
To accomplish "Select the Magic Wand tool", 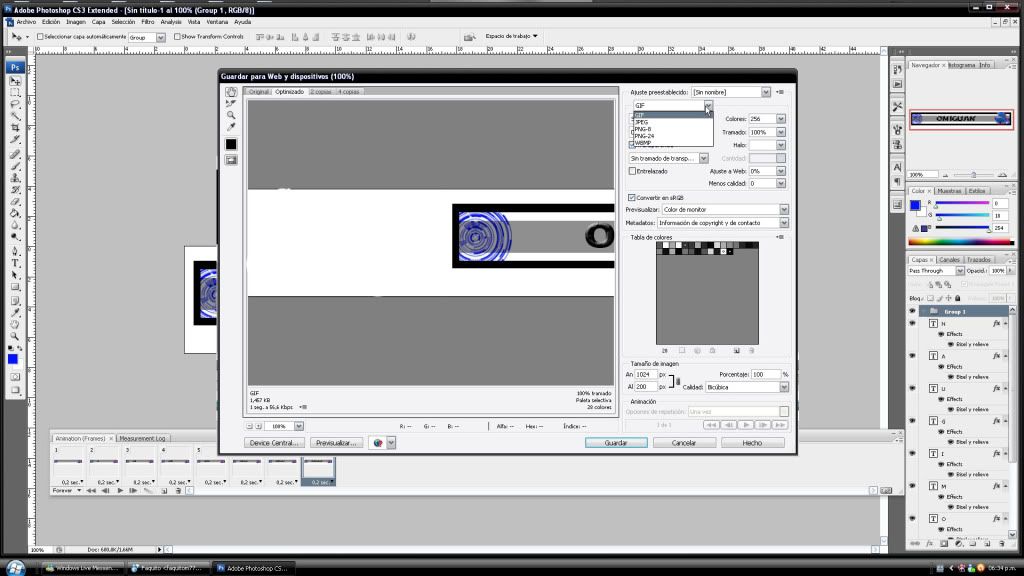I will (x=15, y=116).
